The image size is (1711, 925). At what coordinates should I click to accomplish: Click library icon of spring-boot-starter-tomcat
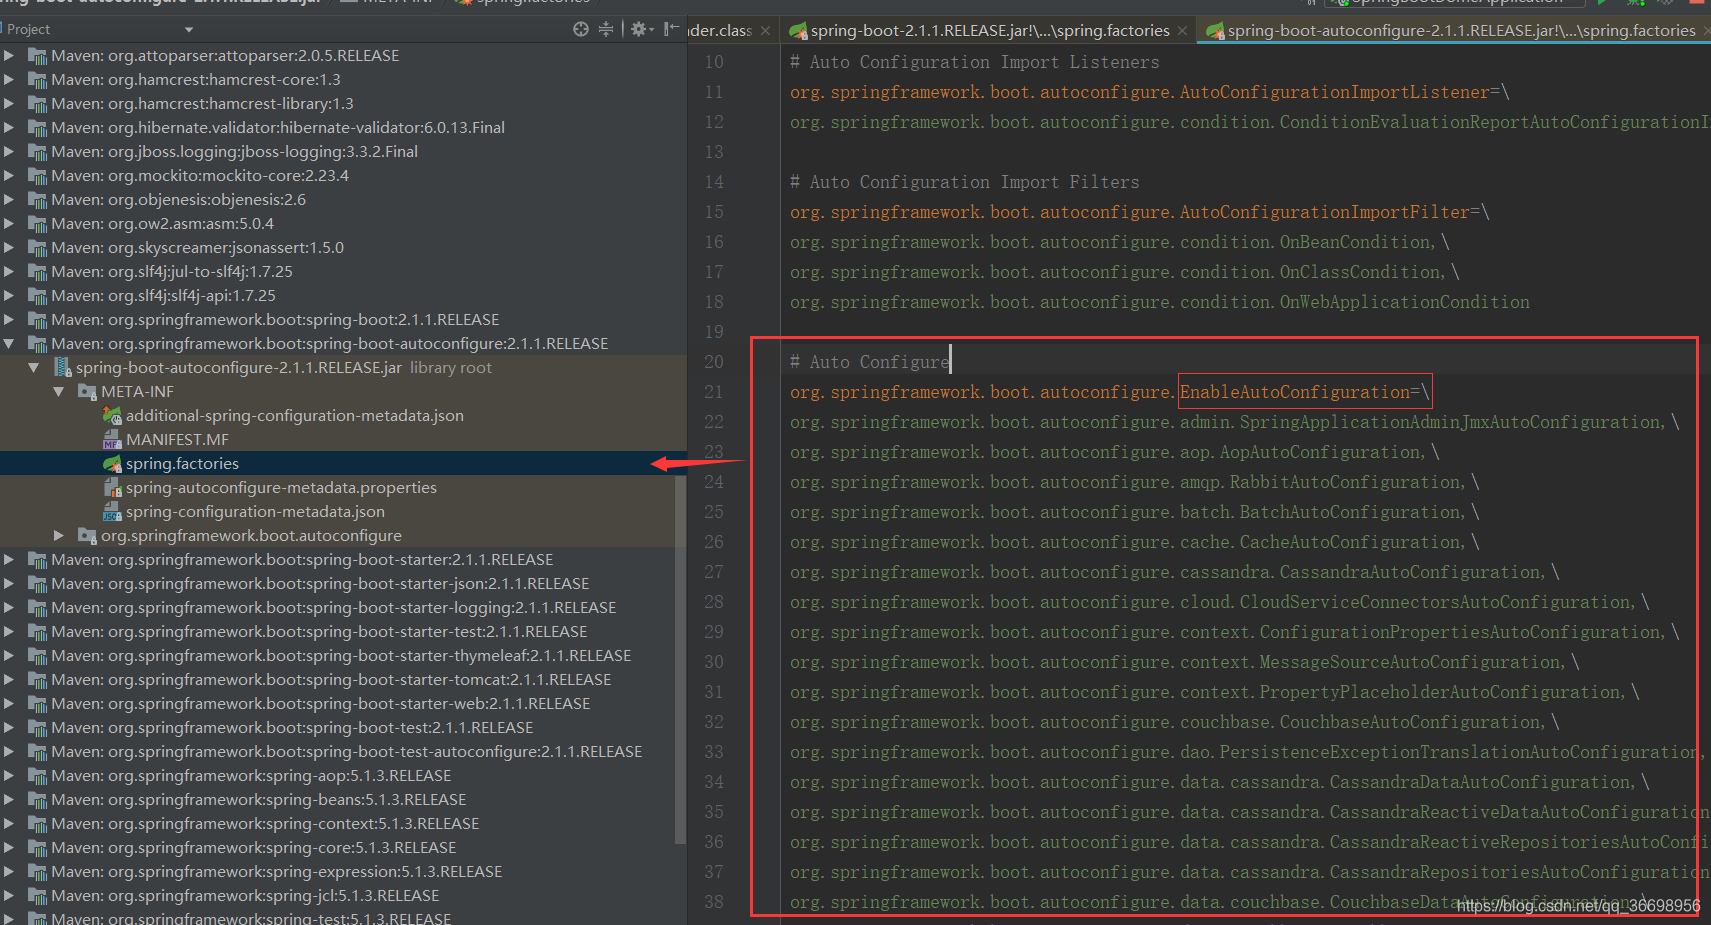(x=38, y=680)
